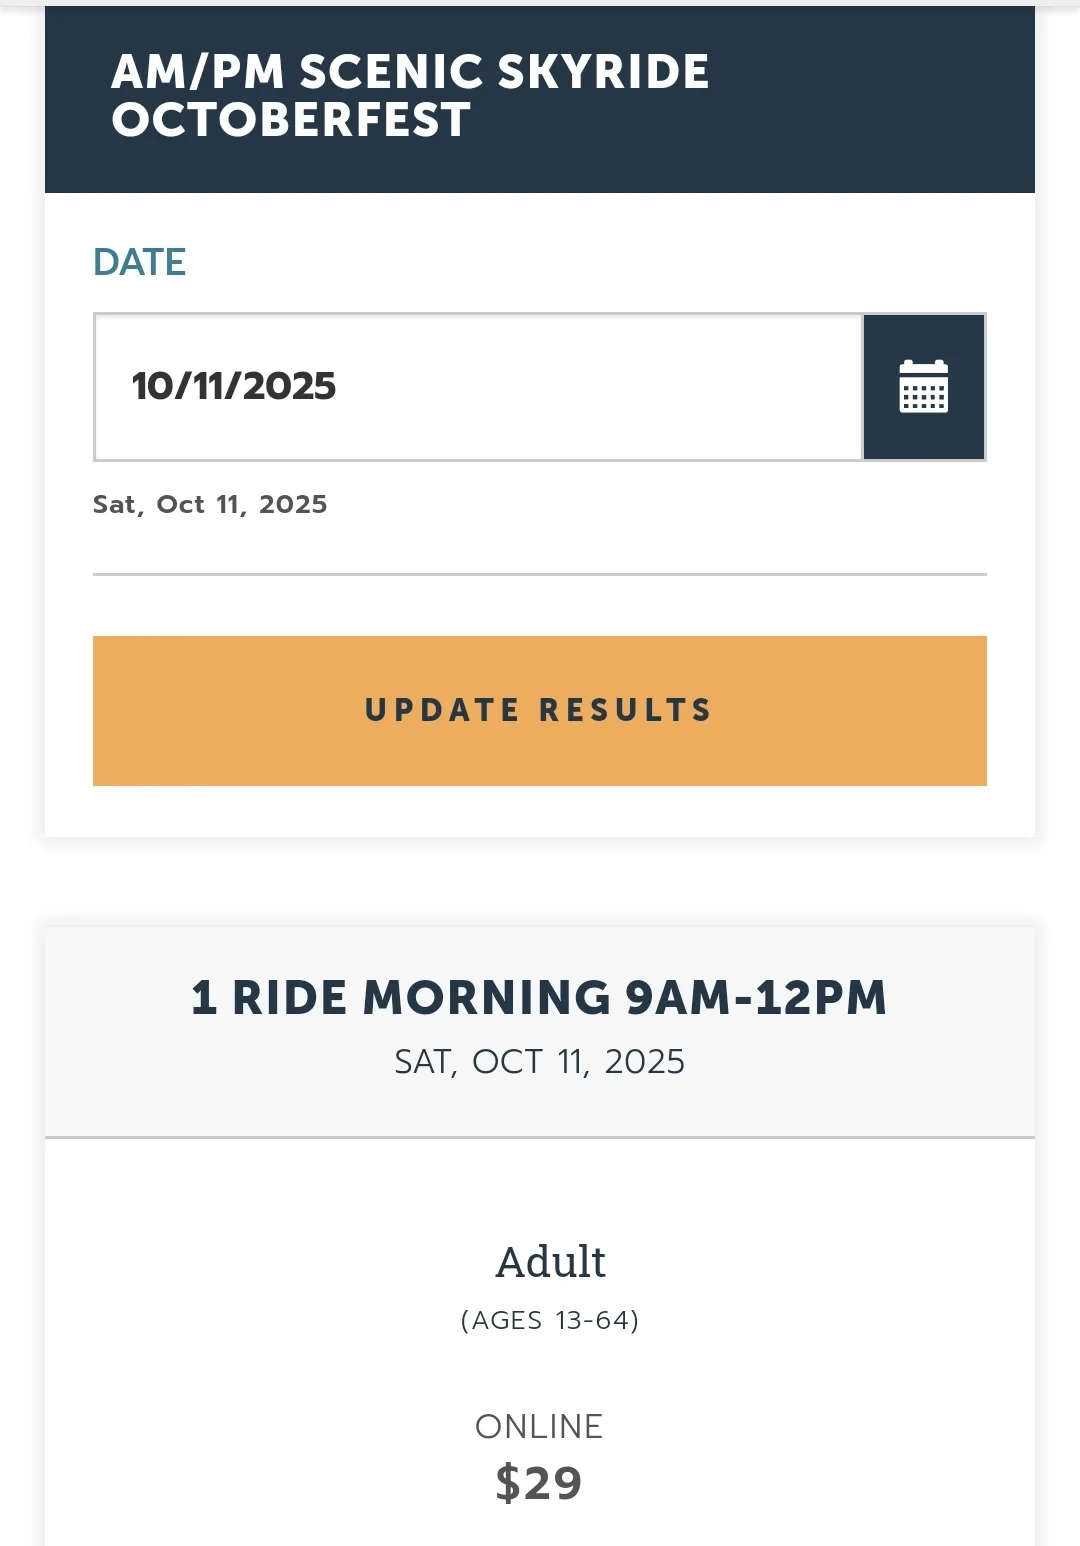Click the word MORNING in the ticket heading

487,997
